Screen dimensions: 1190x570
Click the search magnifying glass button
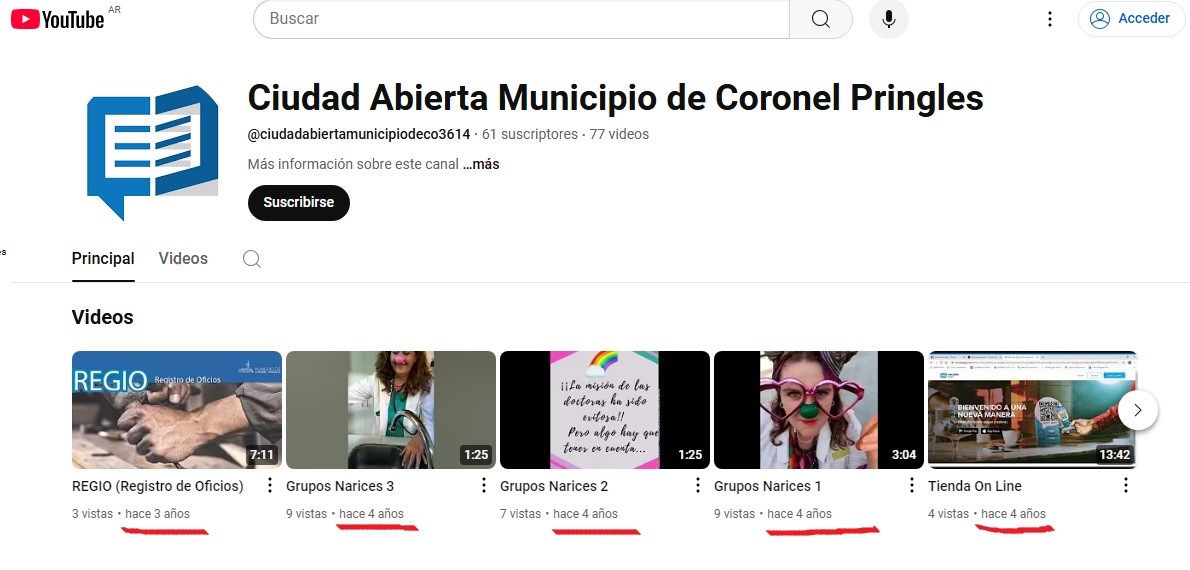point(820,19)
